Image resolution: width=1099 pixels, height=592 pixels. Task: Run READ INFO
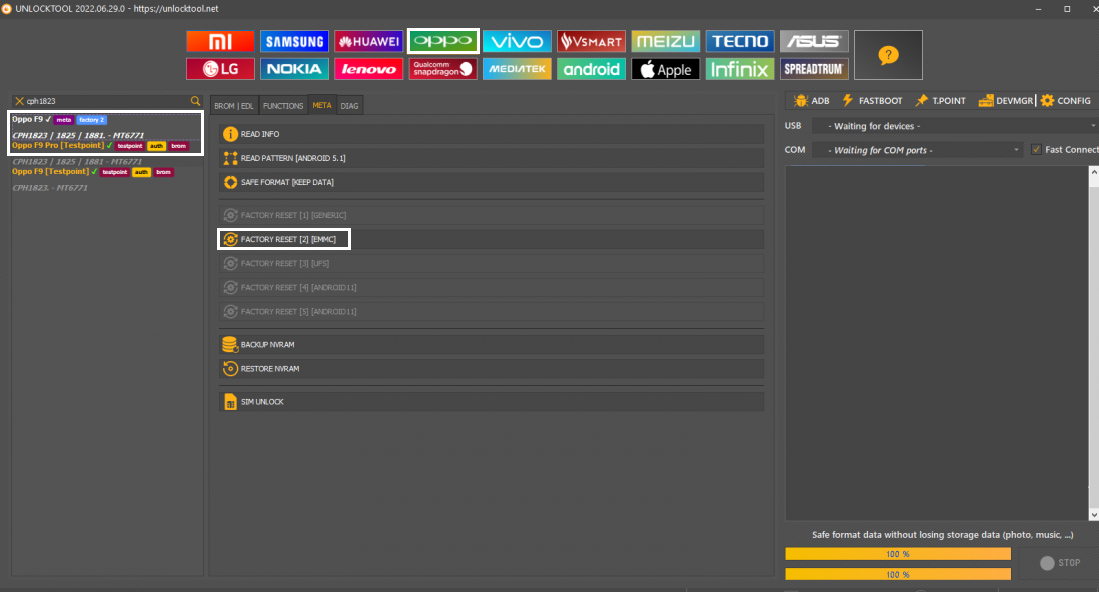pos(491,134)
